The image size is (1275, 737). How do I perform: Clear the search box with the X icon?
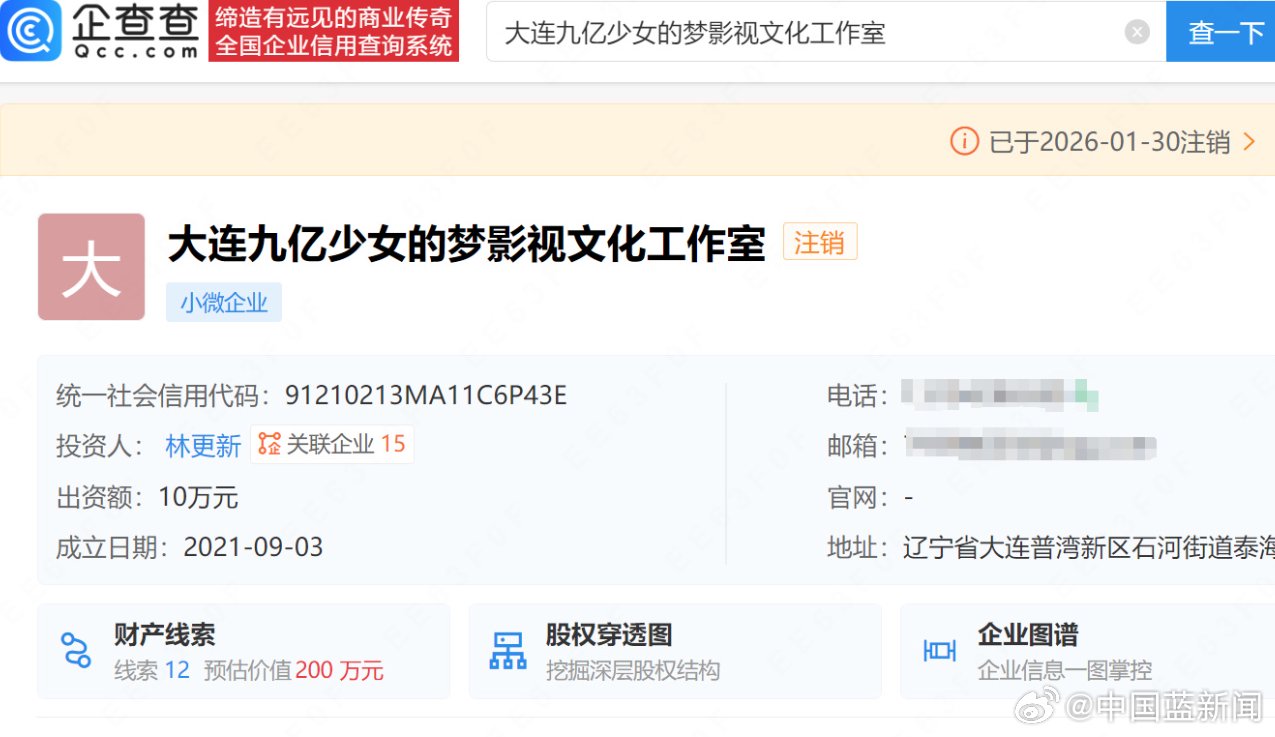pos(1137,31)
